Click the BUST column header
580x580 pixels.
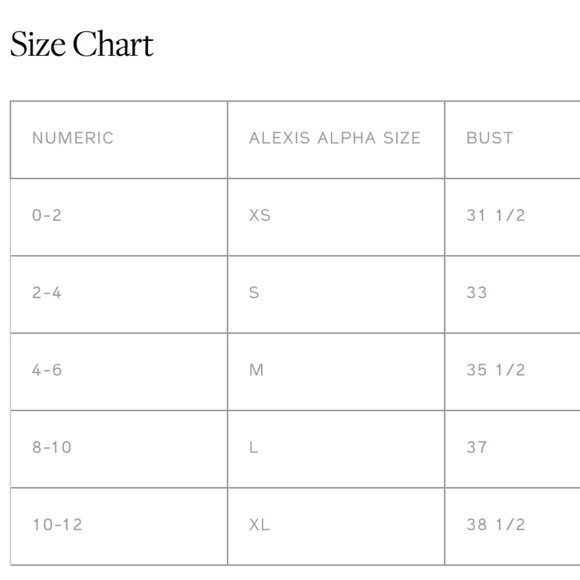click(512, 139)
